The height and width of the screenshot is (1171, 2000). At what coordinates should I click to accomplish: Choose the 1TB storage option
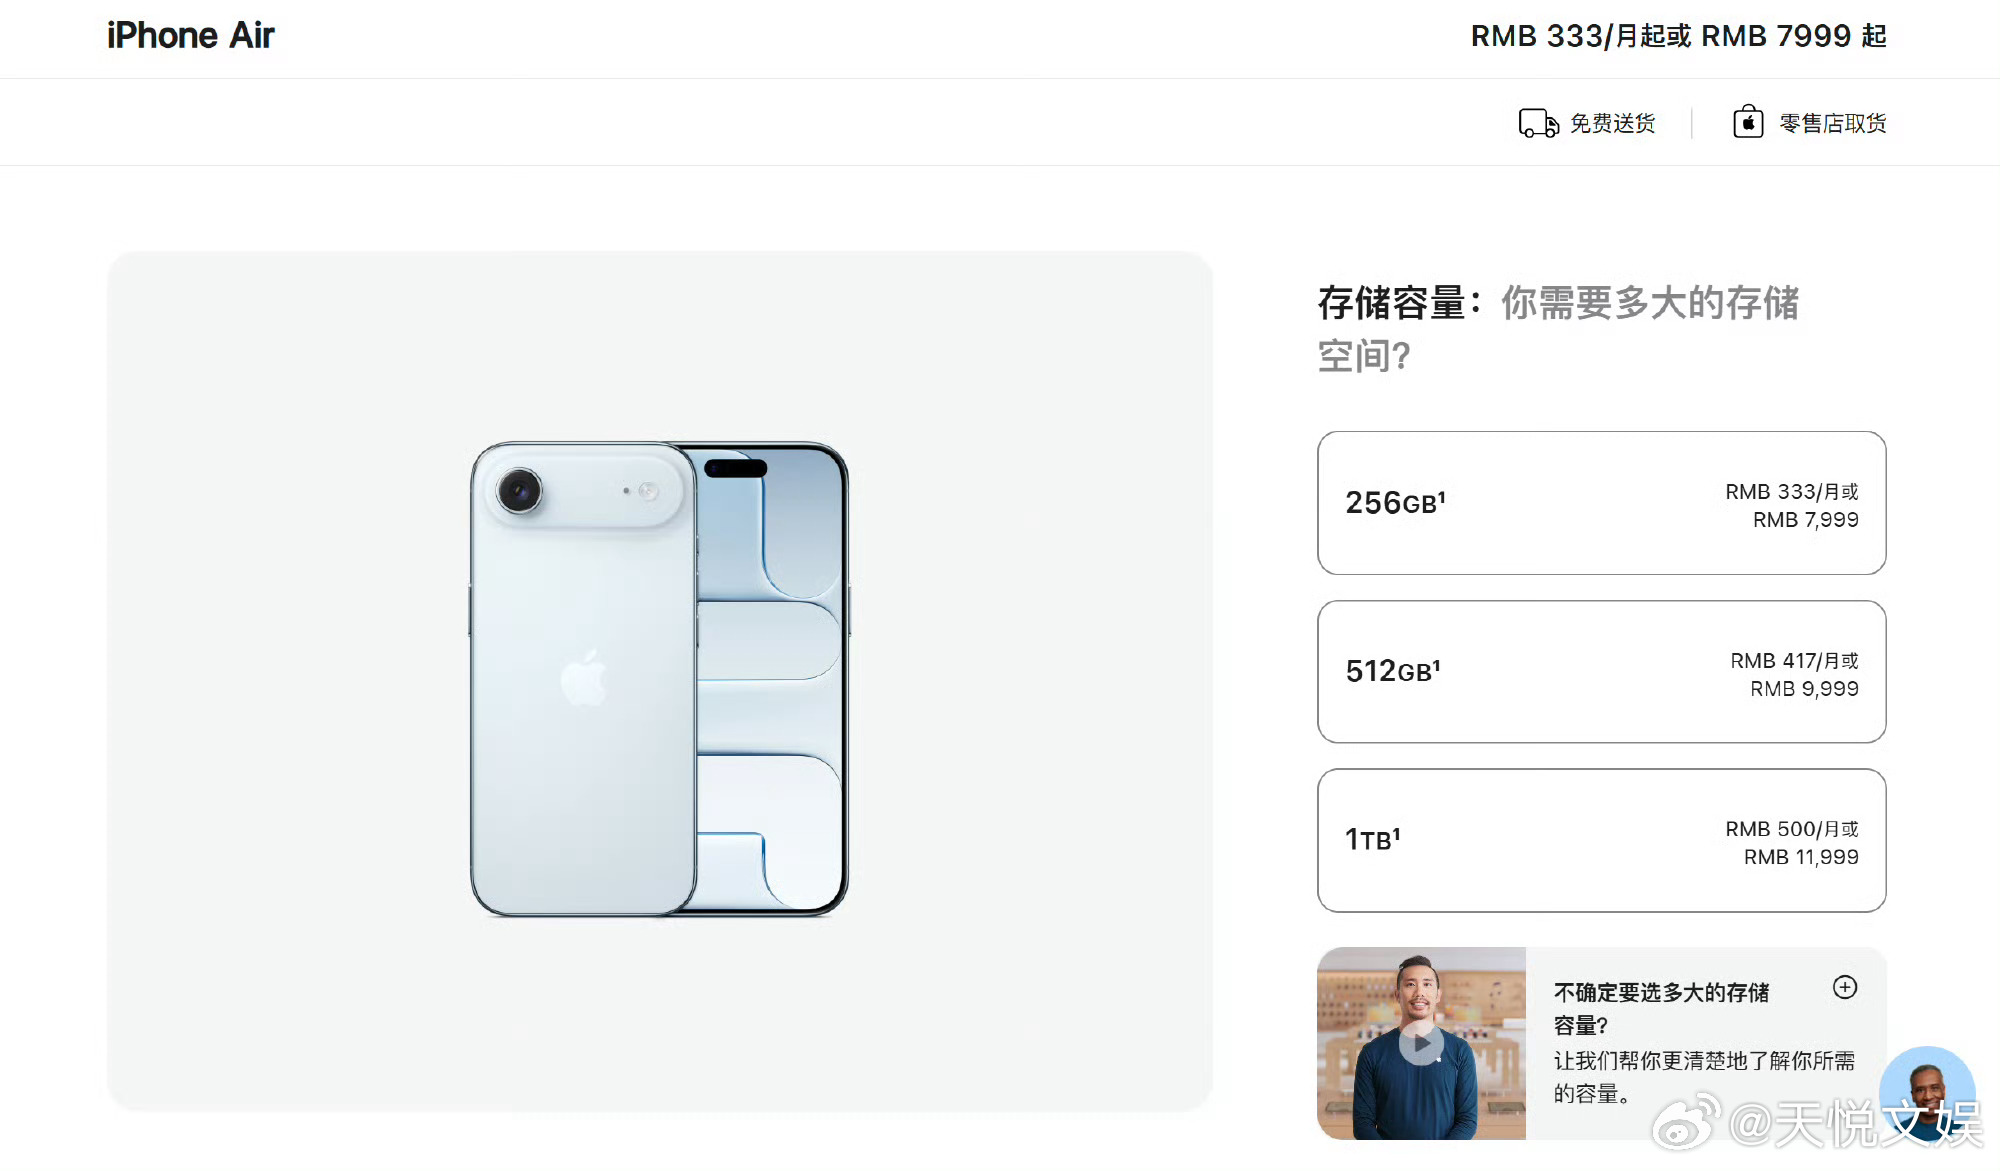(1602, 840)
